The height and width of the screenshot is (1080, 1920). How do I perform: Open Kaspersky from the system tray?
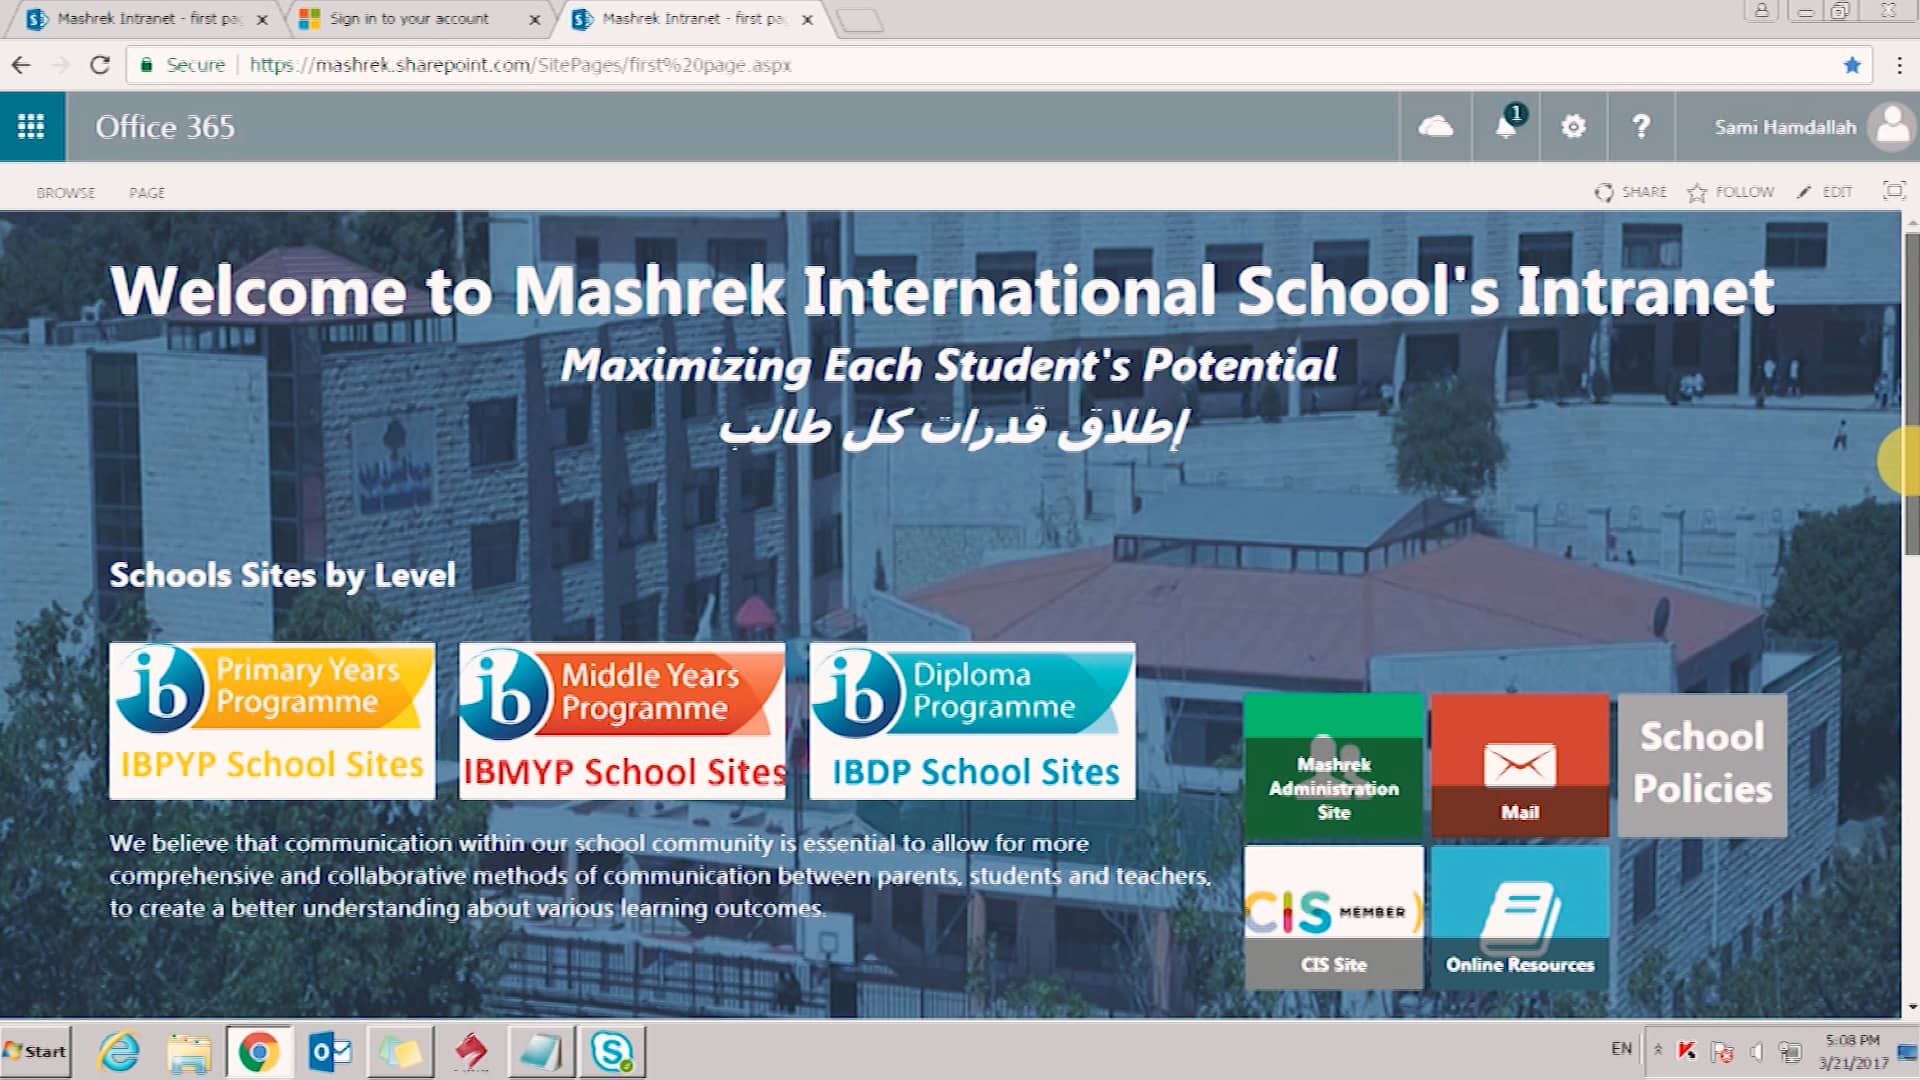tap(1687, 1051)
